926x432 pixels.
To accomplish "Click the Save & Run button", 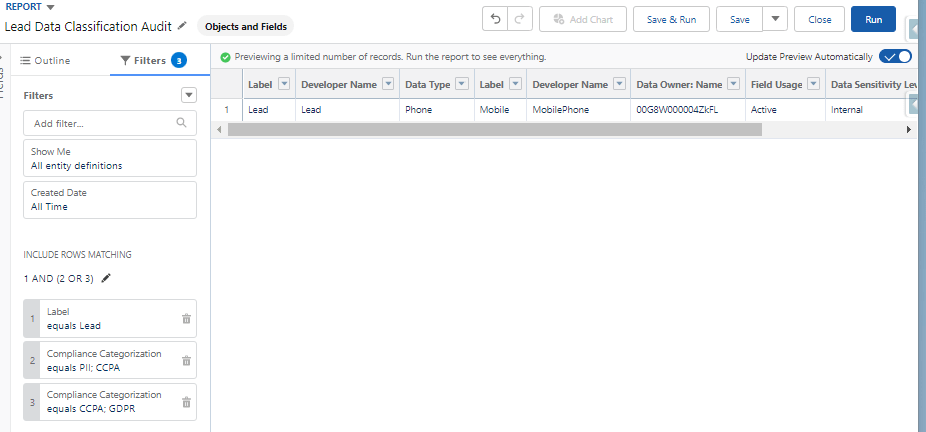I will [671, 19].
